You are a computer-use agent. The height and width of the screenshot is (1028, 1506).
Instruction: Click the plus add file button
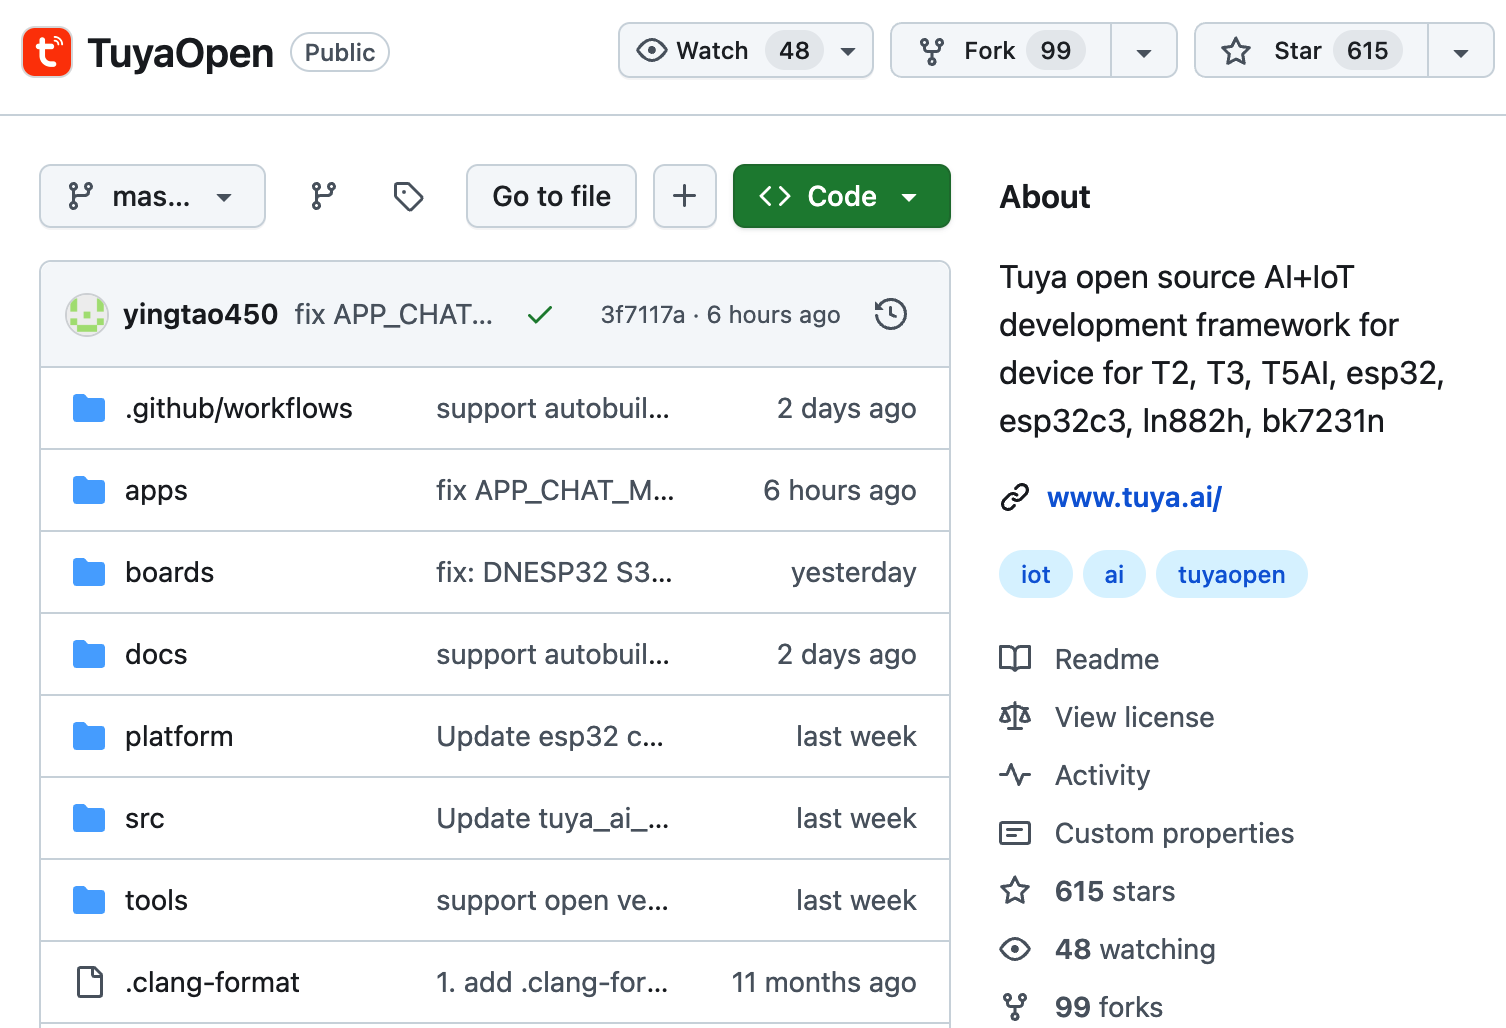(684, 196)
